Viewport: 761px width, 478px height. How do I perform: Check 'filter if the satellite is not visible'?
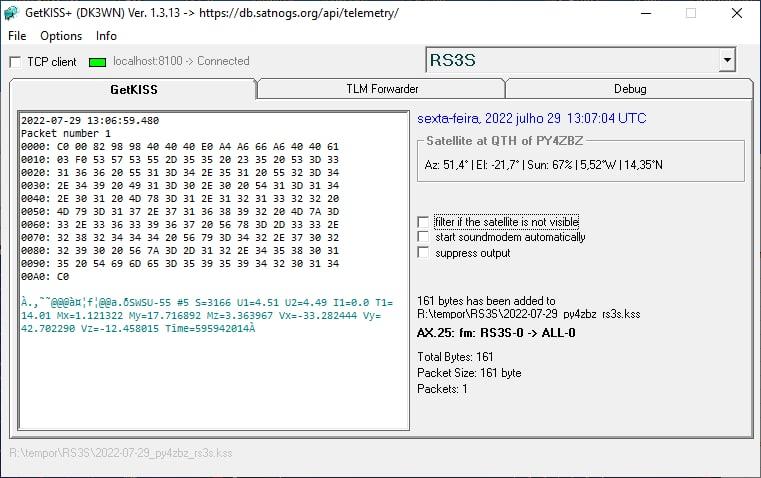[423, 222]
